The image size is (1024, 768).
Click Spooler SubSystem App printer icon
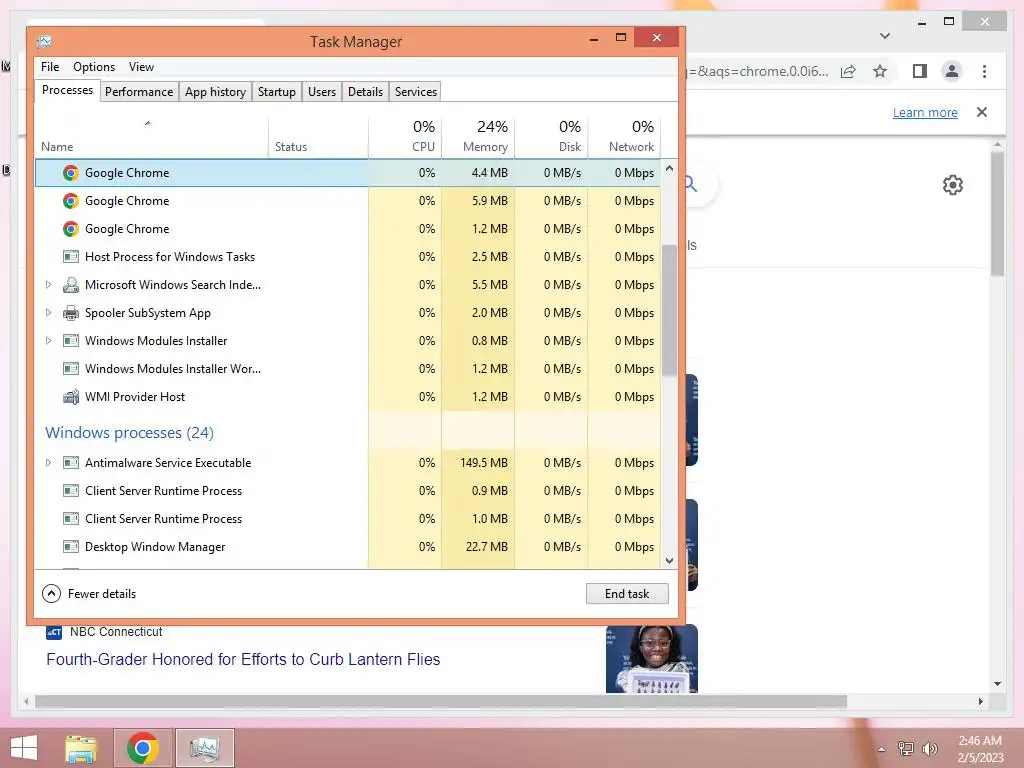click(71, 313)
